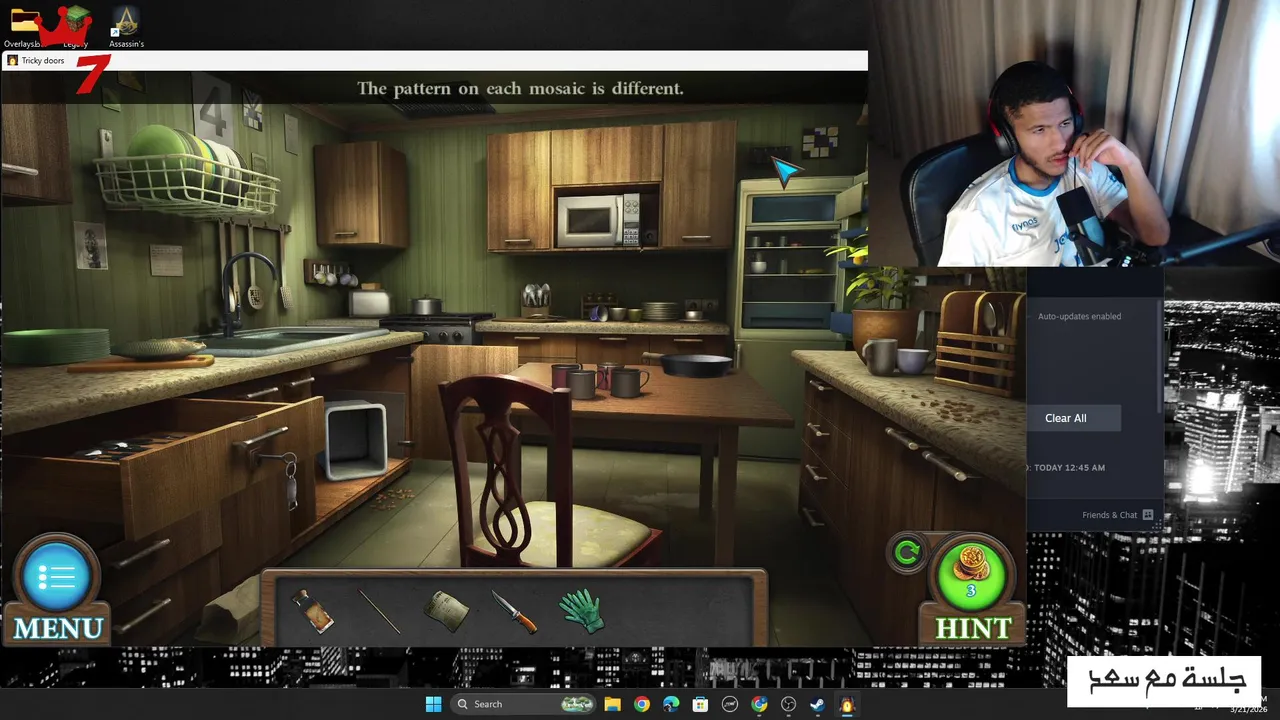The image size is (1280, 720).
Task: Open Microsoft Store from the taskbar
Action: pyautogui.click(x=700, y=704)
